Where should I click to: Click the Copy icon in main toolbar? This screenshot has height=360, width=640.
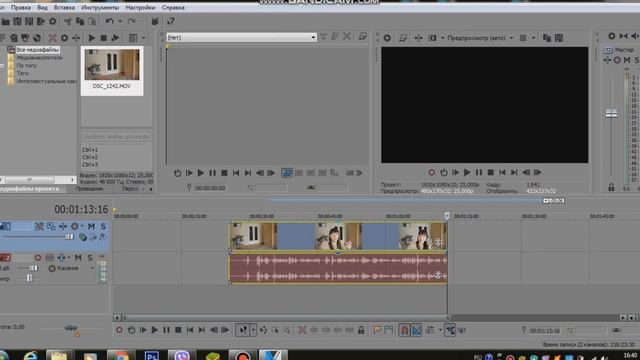tap(80, 21)
